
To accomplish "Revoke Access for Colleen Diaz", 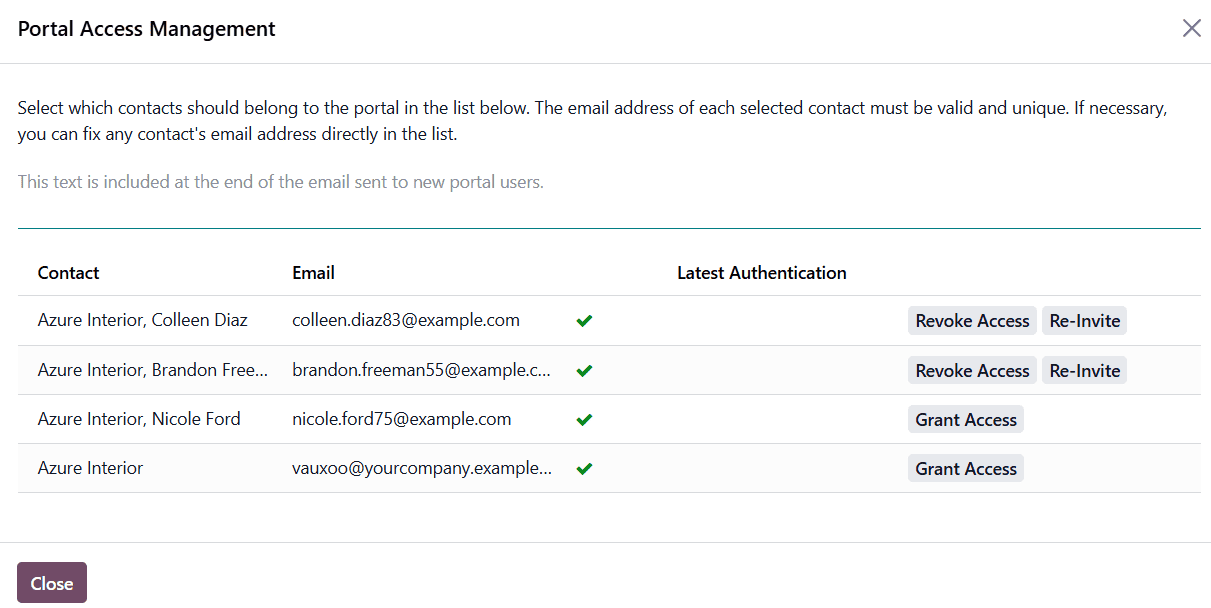I will click(x=972, y=321).
